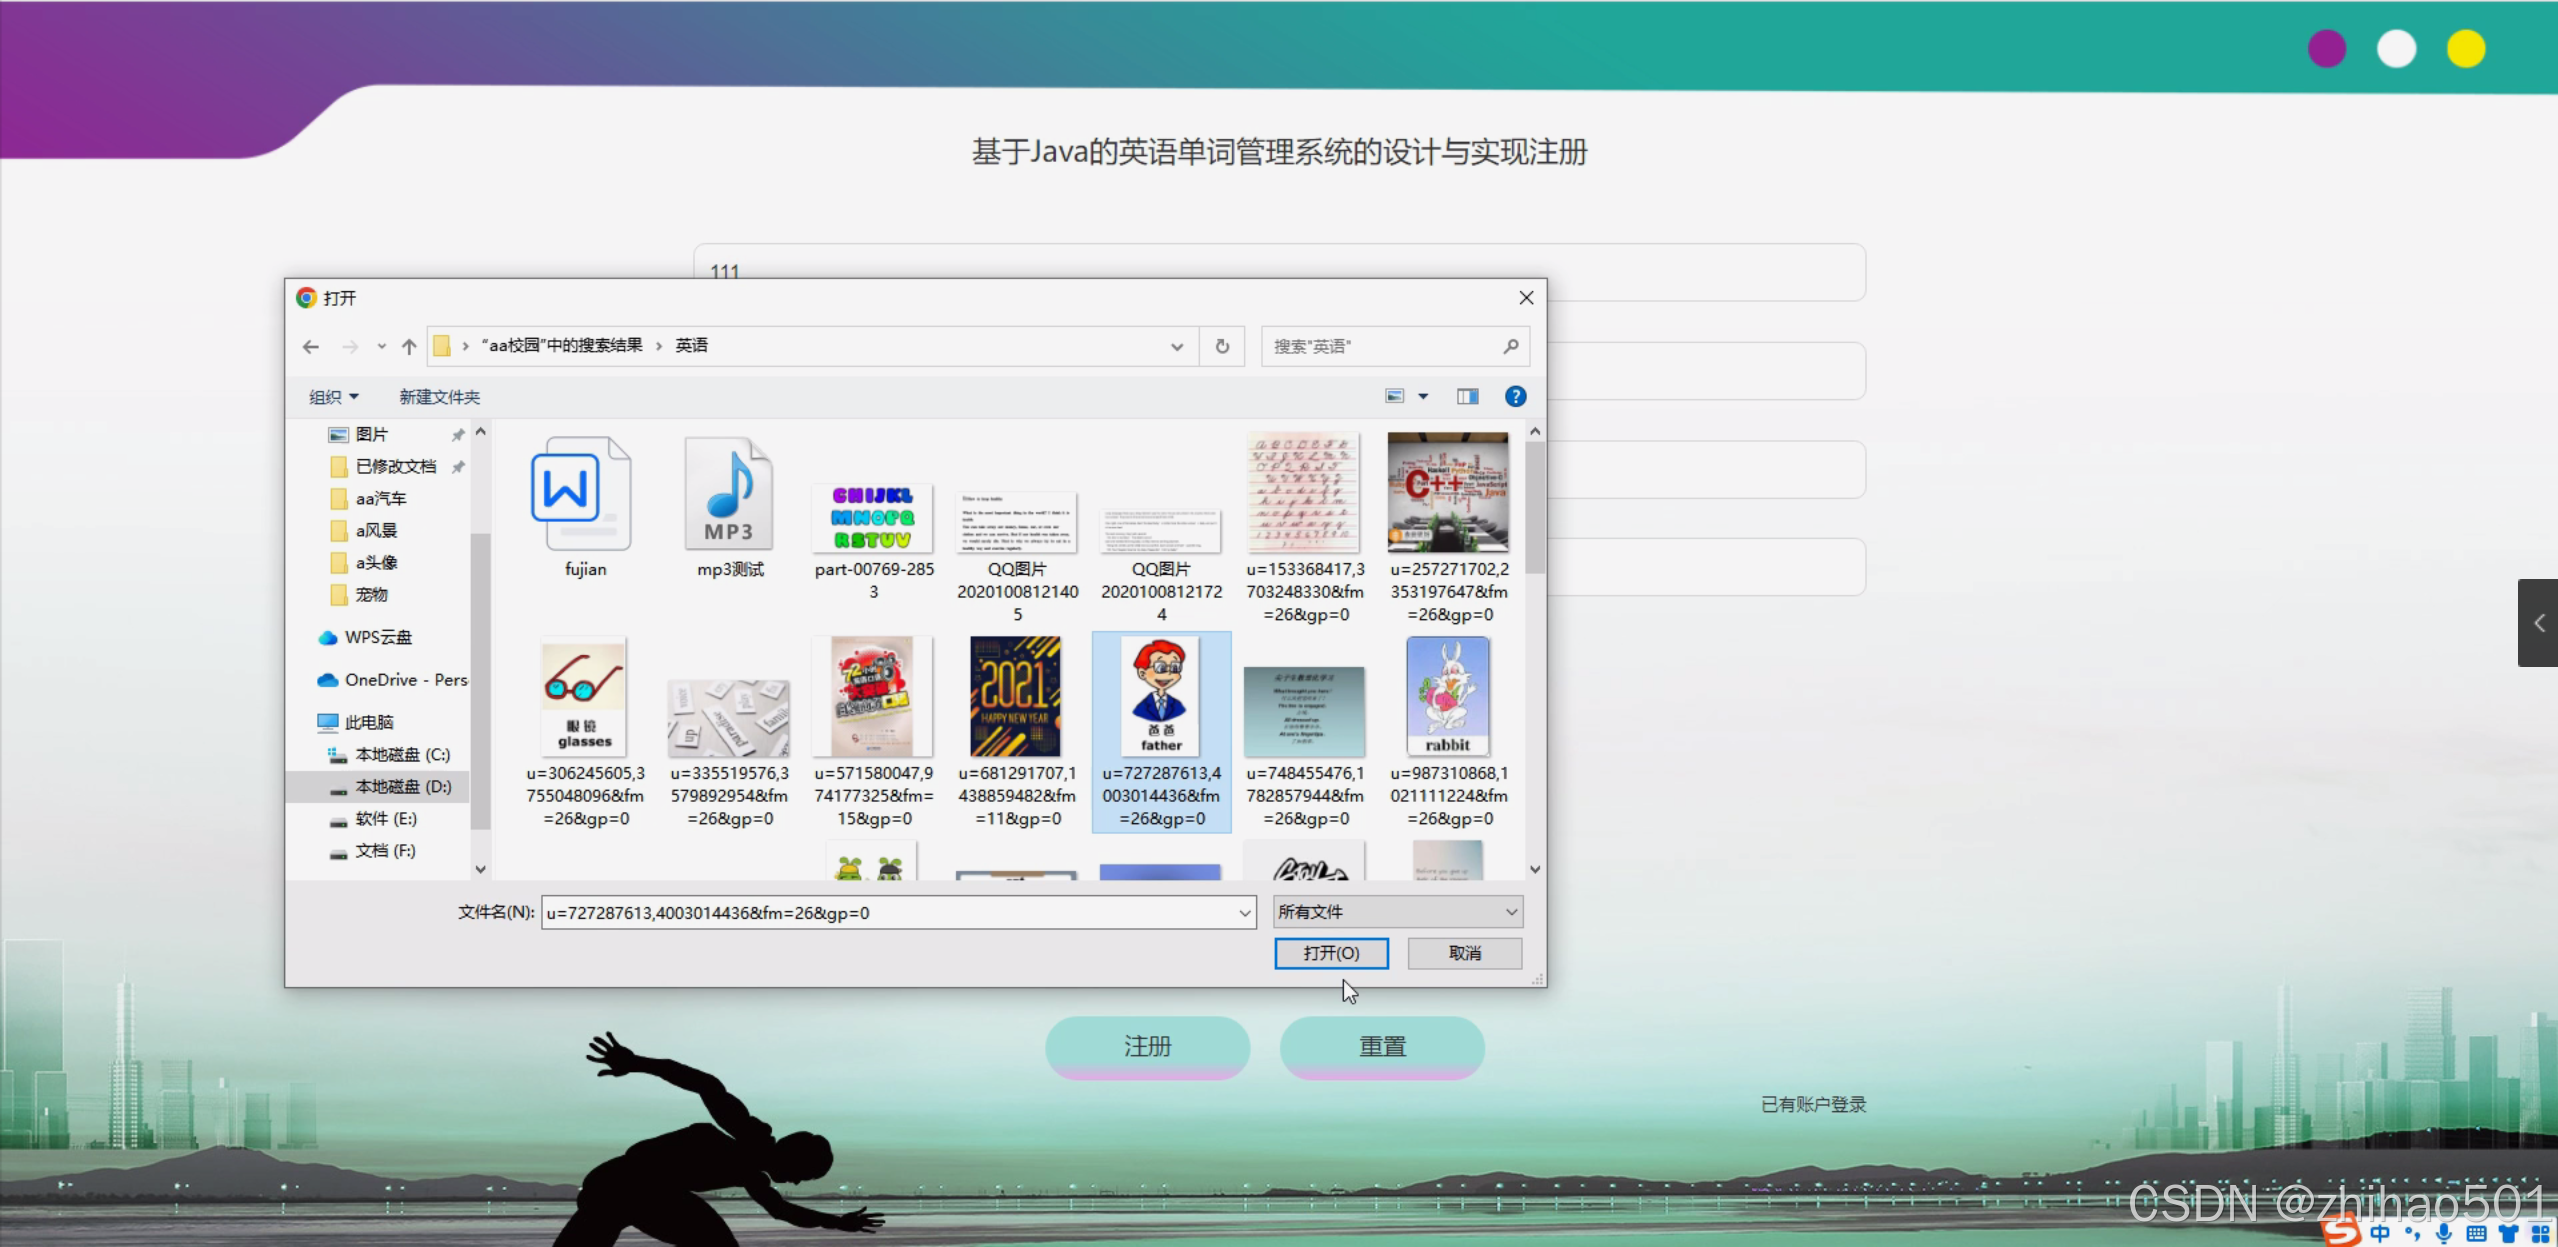
Task: Click the Sogou input microphone icon
Action: [2444, 1234]
